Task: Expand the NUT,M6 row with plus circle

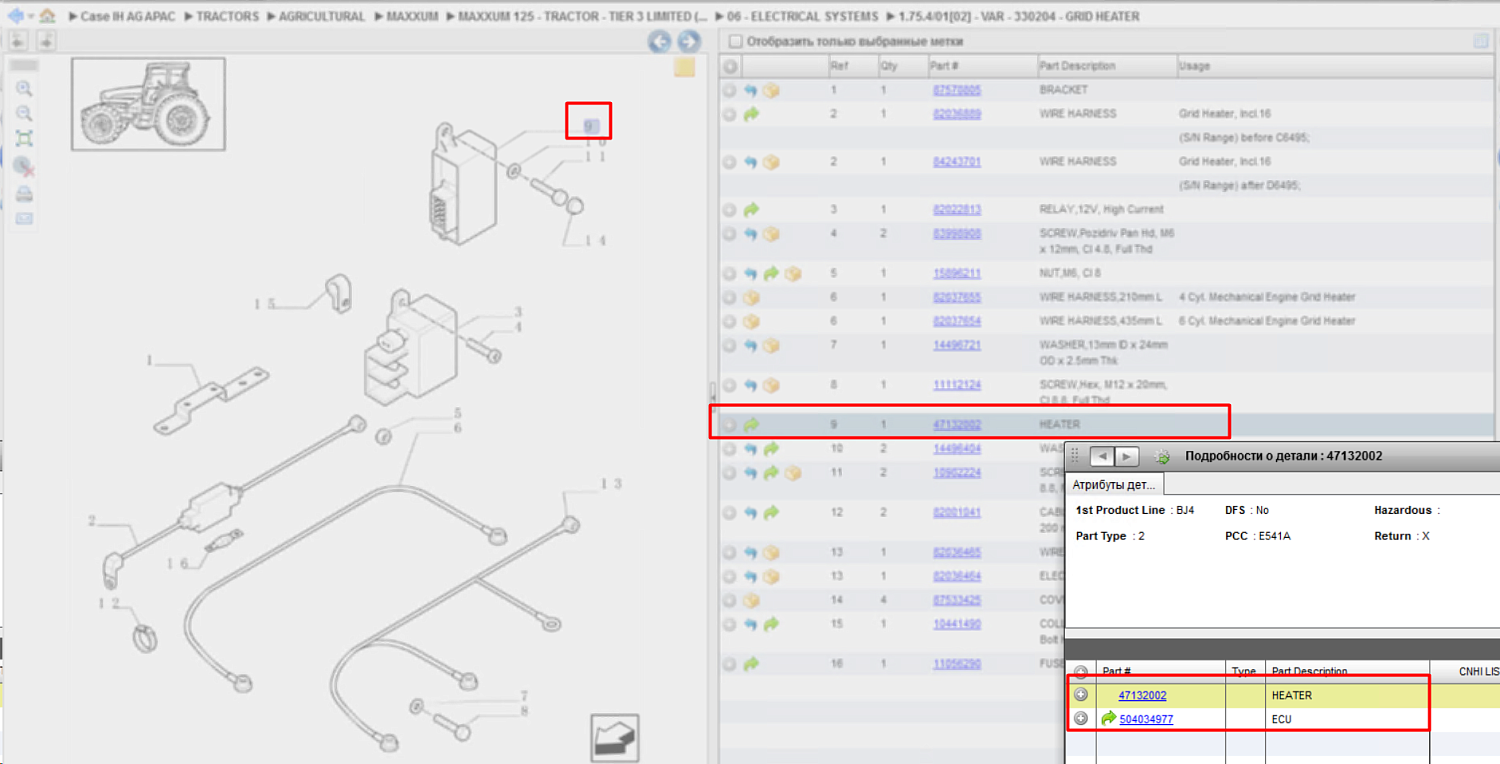Action: pyautogui.click(x=730, y=274)
